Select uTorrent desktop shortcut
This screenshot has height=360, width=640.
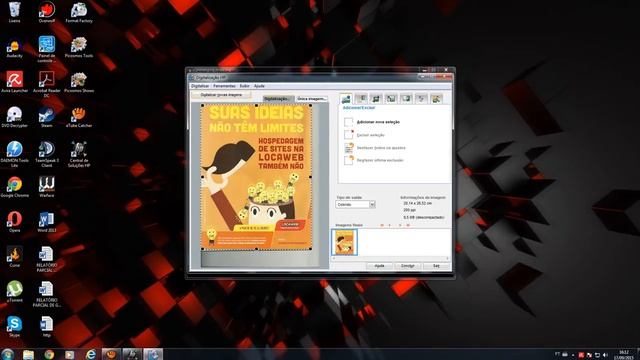coord(14,291)
